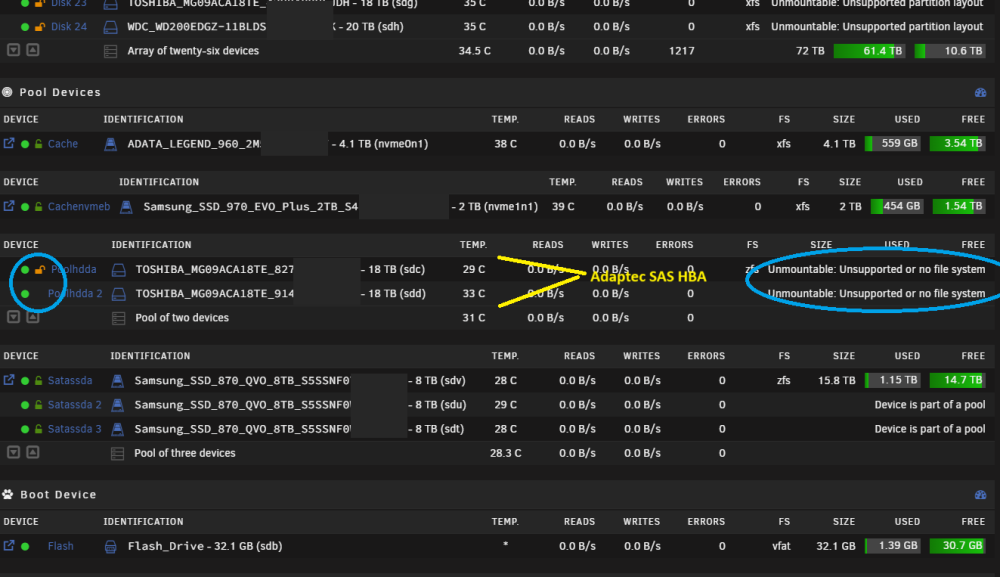
Task: Click the Cachenvmeb 454 GB used bar
Action: coord(897,206)
